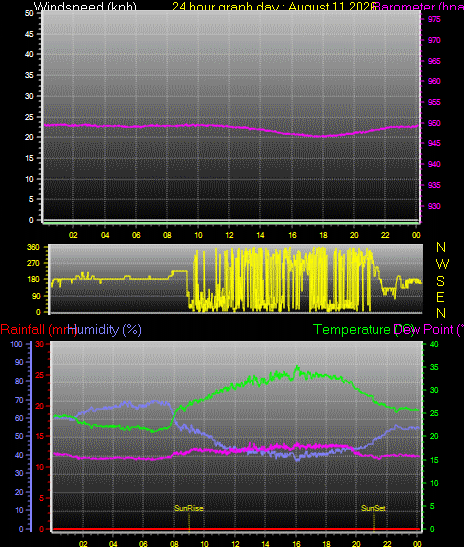Click the 90 wind direction axis value
This screenshot has height=547, width=464.
tap(36, 296)
